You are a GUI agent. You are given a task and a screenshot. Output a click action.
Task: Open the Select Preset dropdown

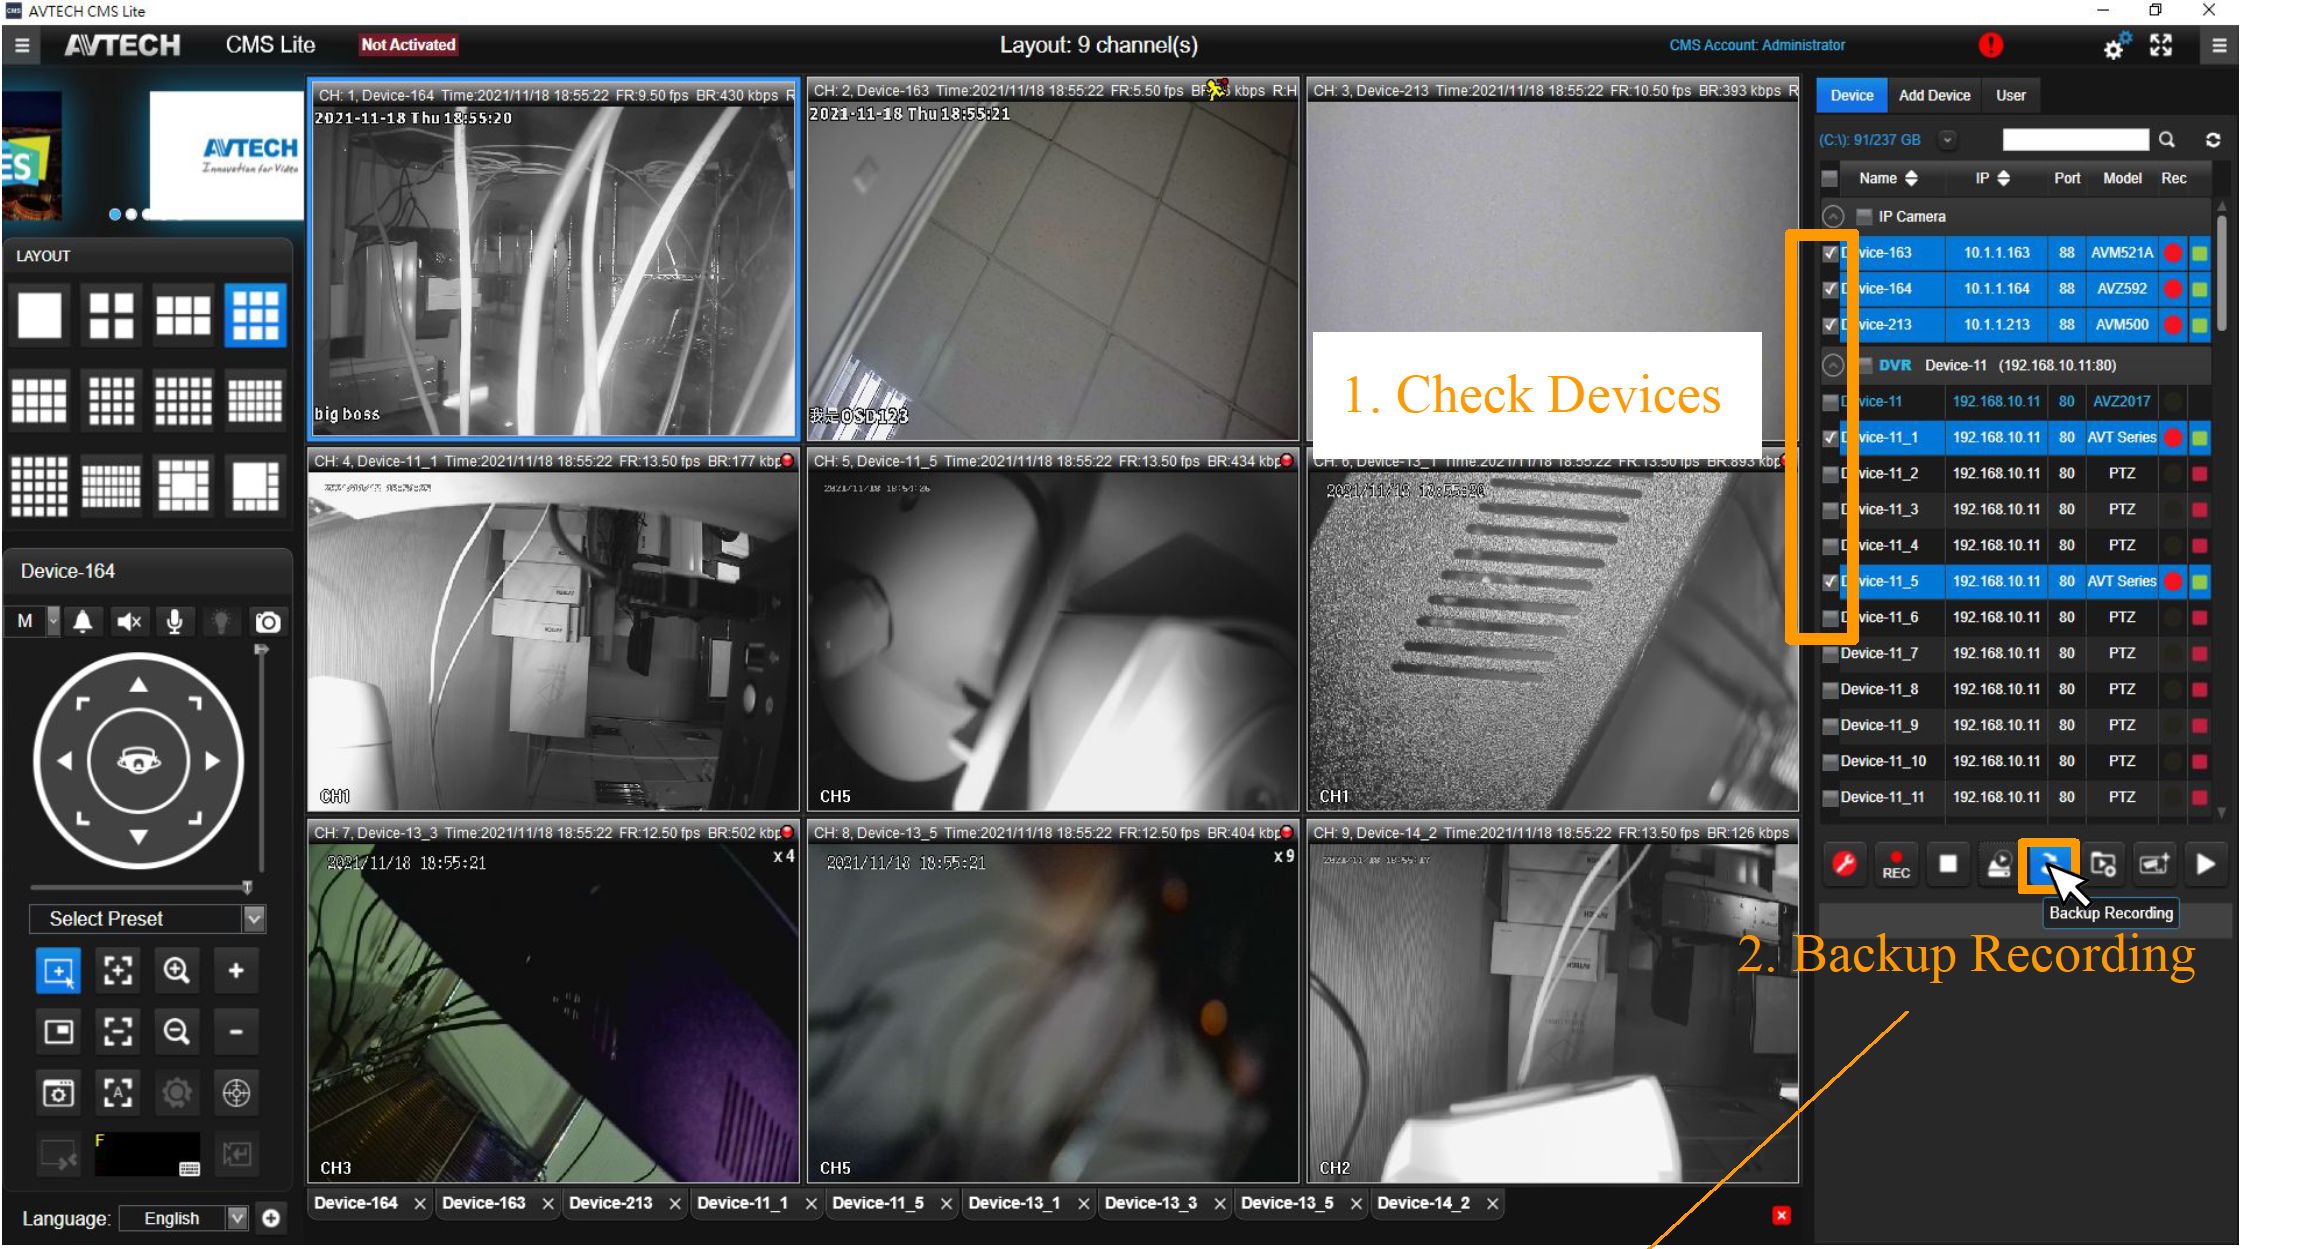click(x=254, y=918)
